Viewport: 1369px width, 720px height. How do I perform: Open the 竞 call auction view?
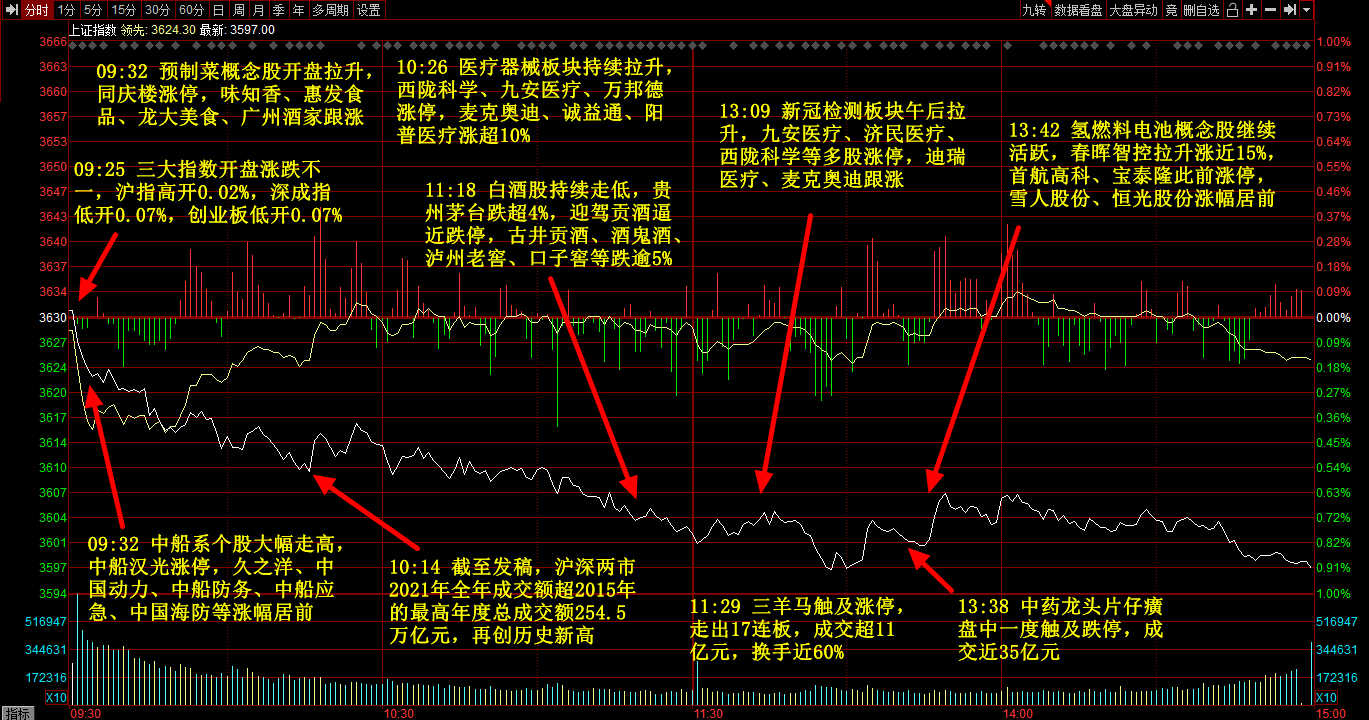pyautogui.click(x=1171, y=10)
